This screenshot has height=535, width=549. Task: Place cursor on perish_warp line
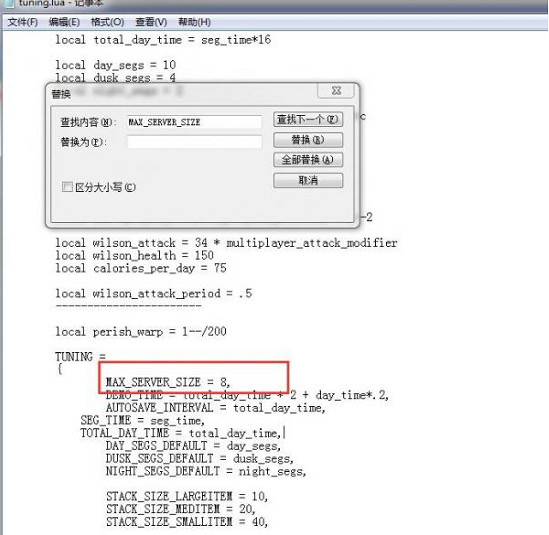141,331
